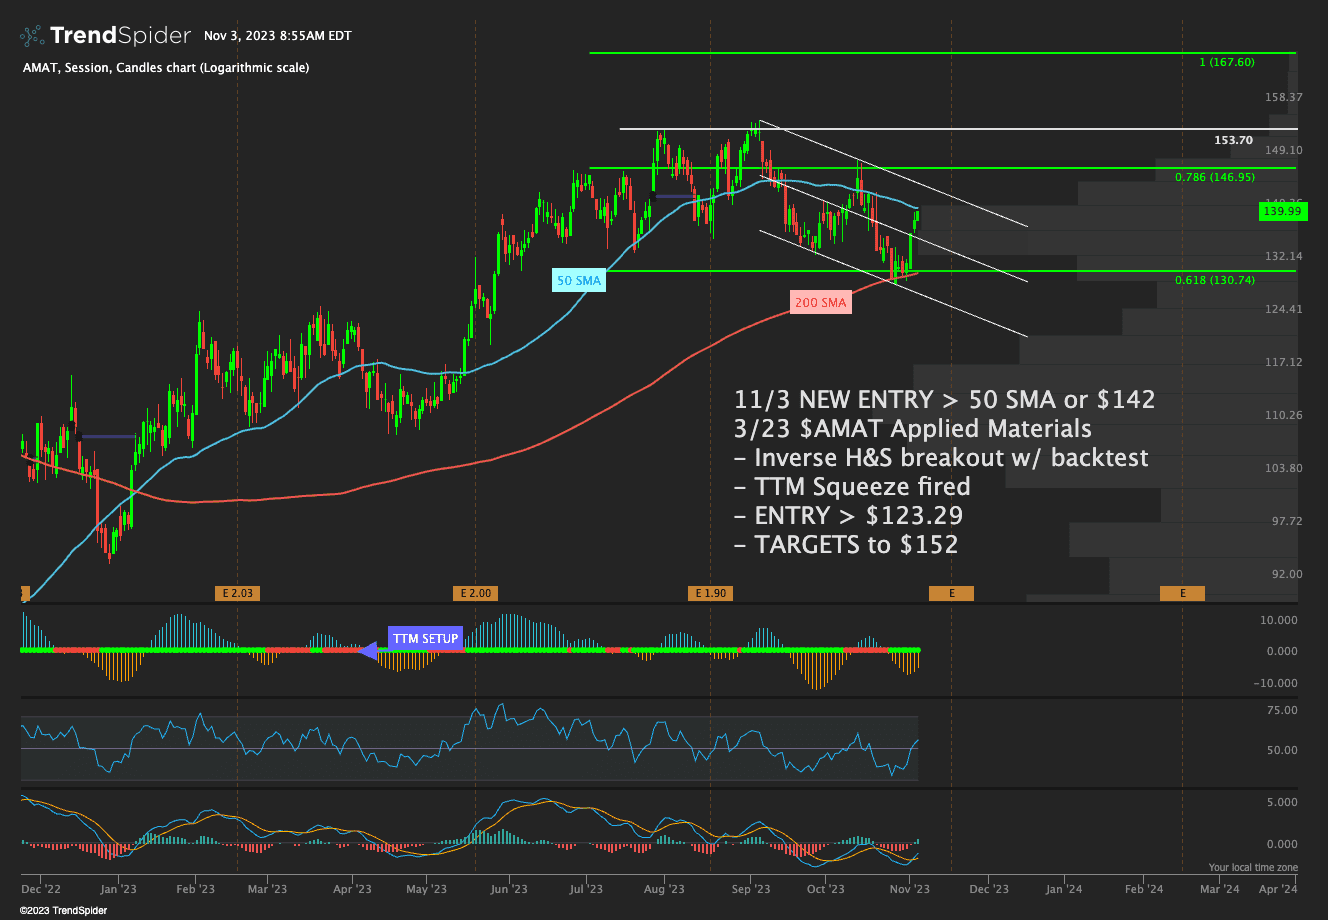Select the E 2.03 earnings marker

(238, 593)
